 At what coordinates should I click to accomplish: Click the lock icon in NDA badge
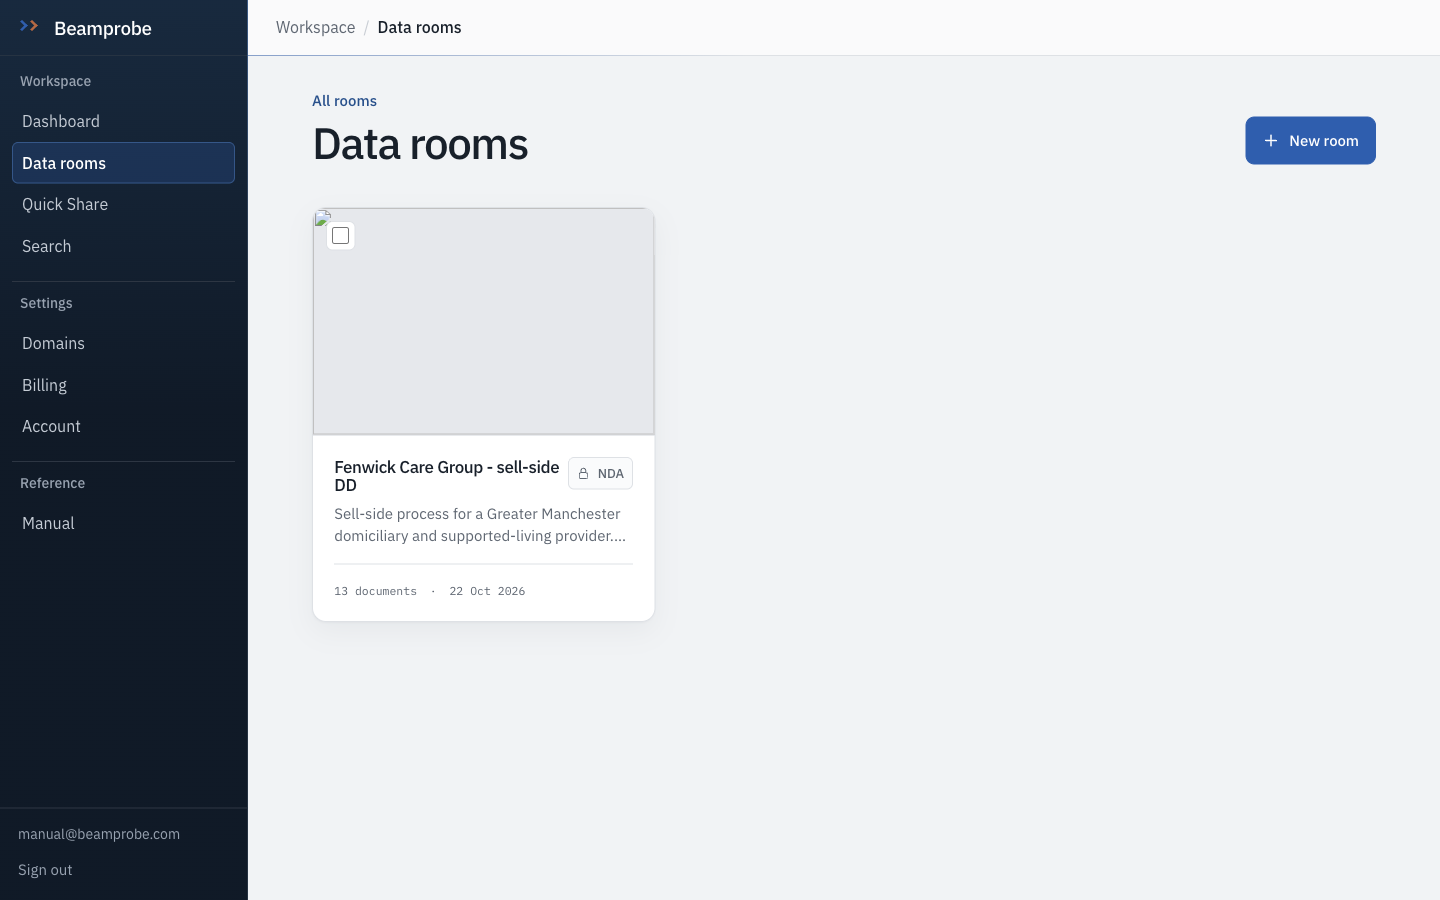[x=583, y=474]
